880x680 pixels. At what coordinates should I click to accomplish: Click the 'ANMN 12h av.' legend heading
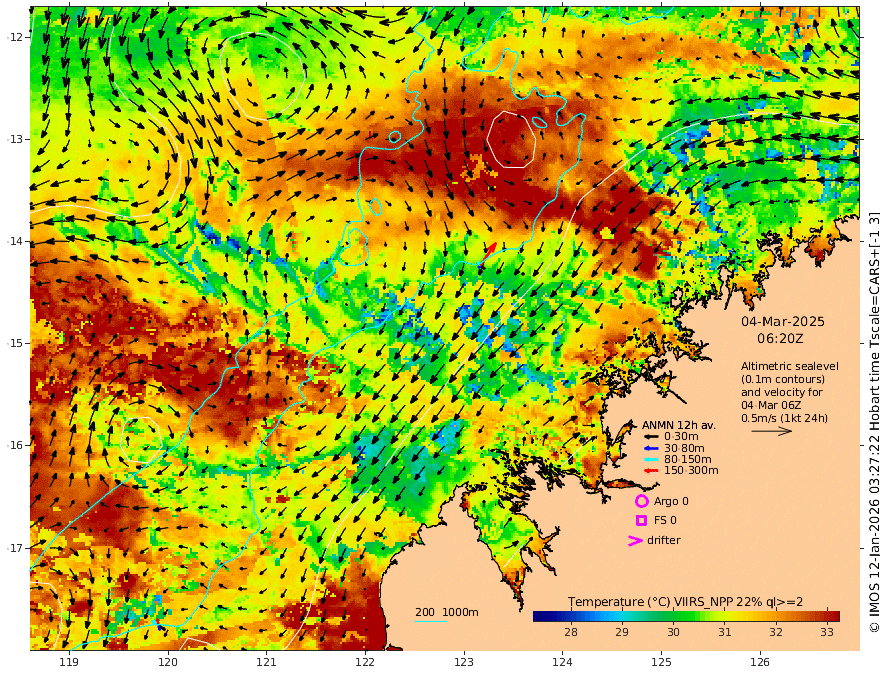pos(679,425)
